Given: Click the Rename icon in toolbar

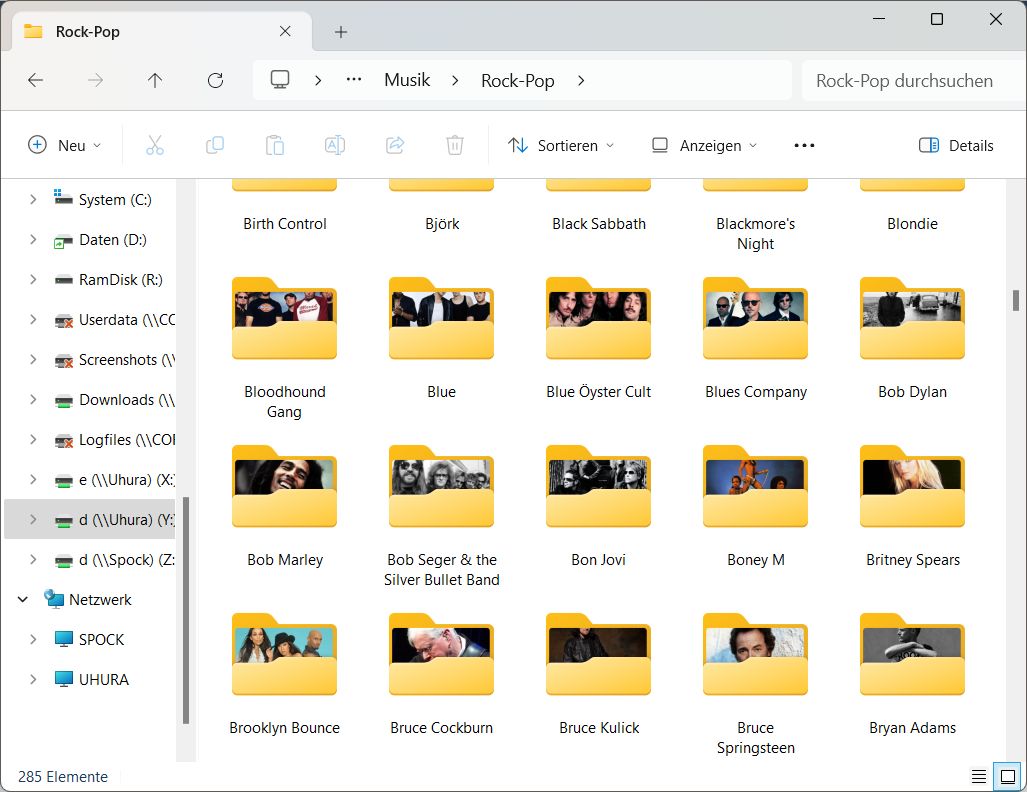Looking at the screenshot, I should 335,145.
